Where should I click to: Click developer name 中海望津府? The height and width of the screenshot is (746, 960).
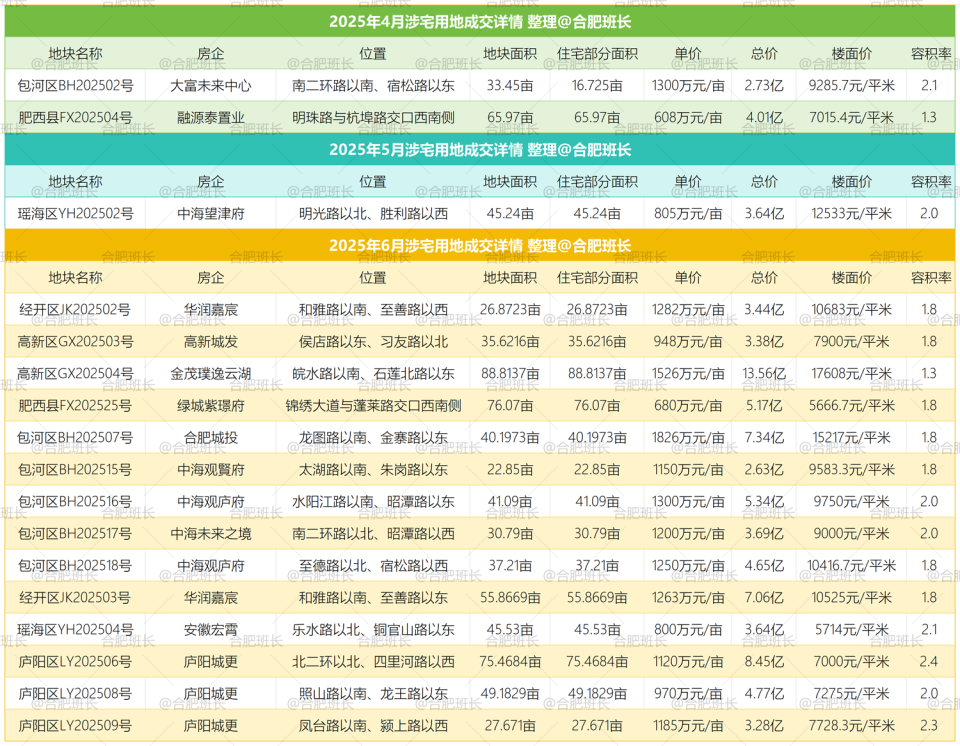211,214
